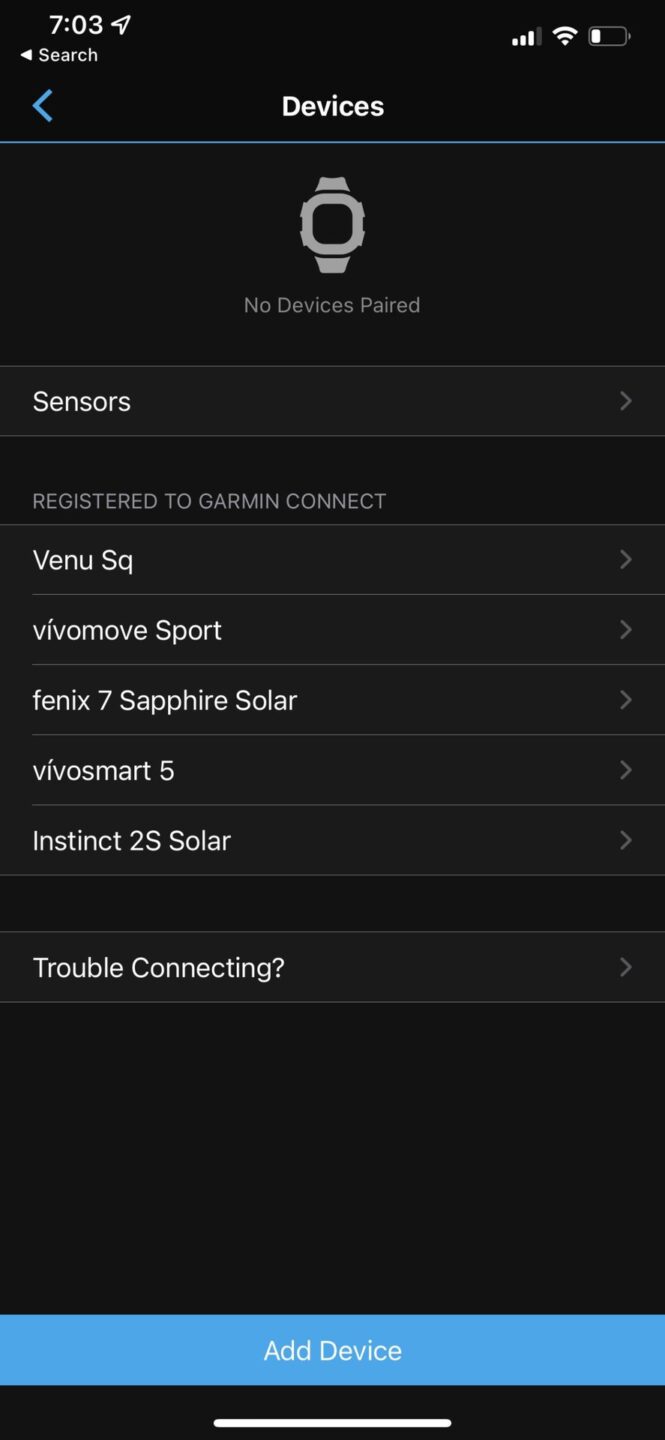Image resolution: width=665 pixels, height=1440 pixels.
Task: Open the vívosmart 5 disclosure arrow
Action: (x=626, y=770)
